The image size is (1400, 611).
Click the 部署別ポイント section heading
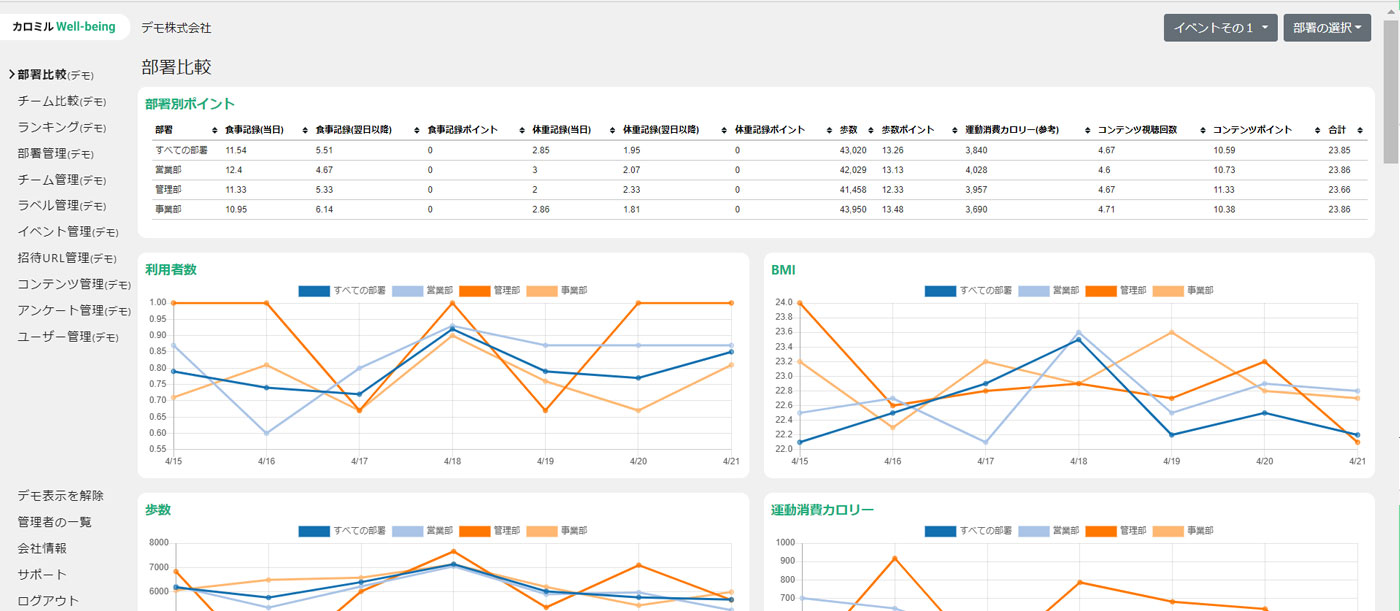190,103
